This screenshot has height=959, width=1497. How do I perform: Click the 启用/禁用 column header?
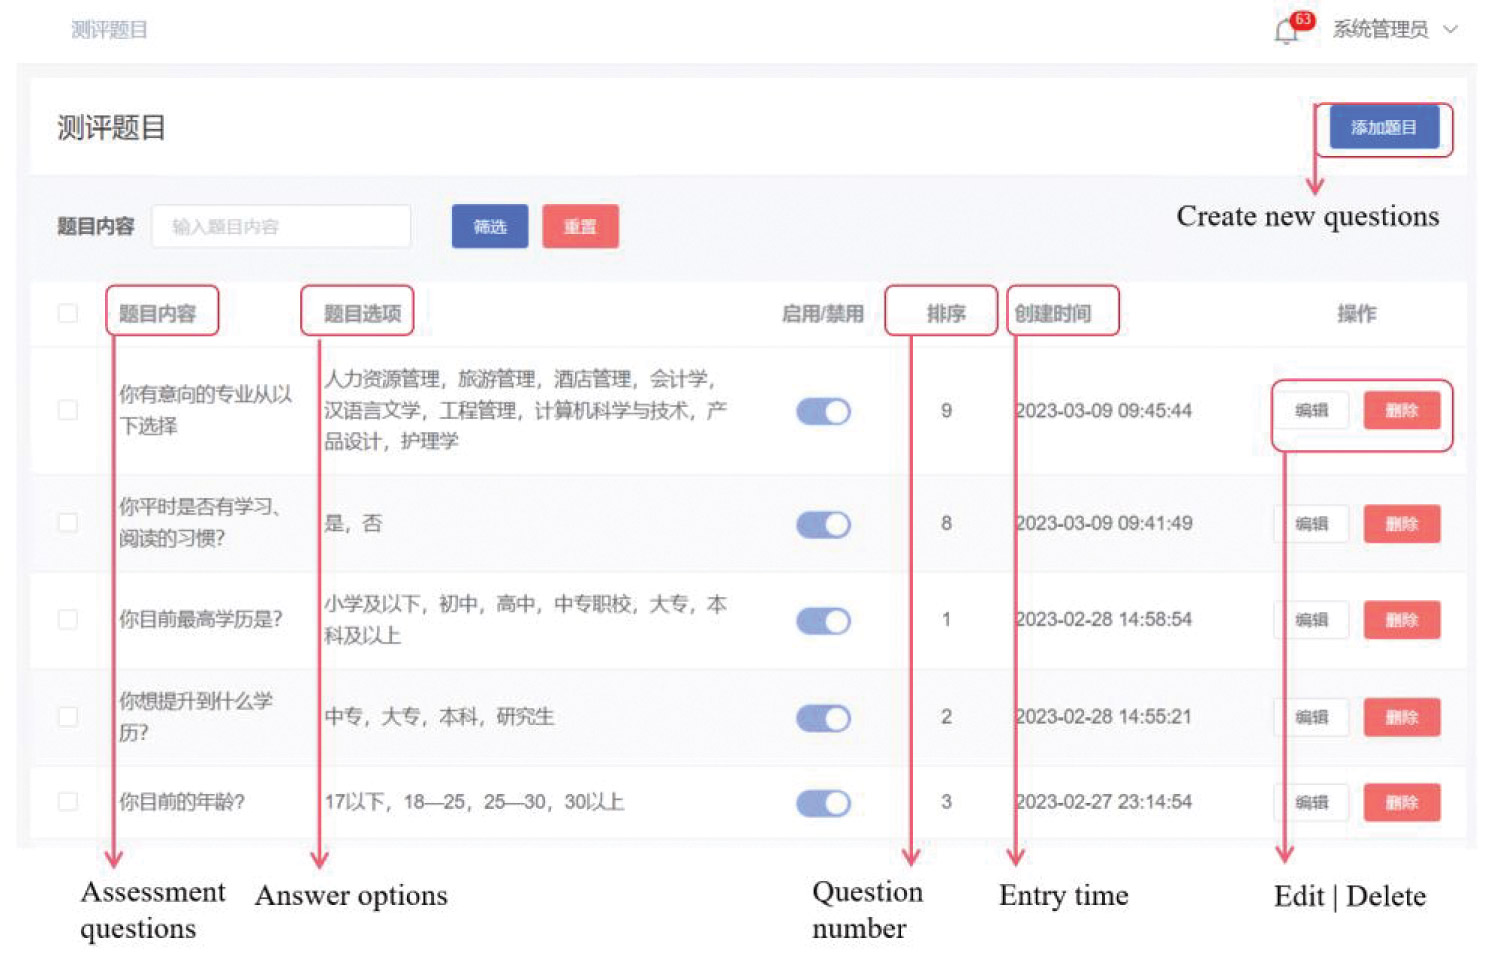pos(822,314)
